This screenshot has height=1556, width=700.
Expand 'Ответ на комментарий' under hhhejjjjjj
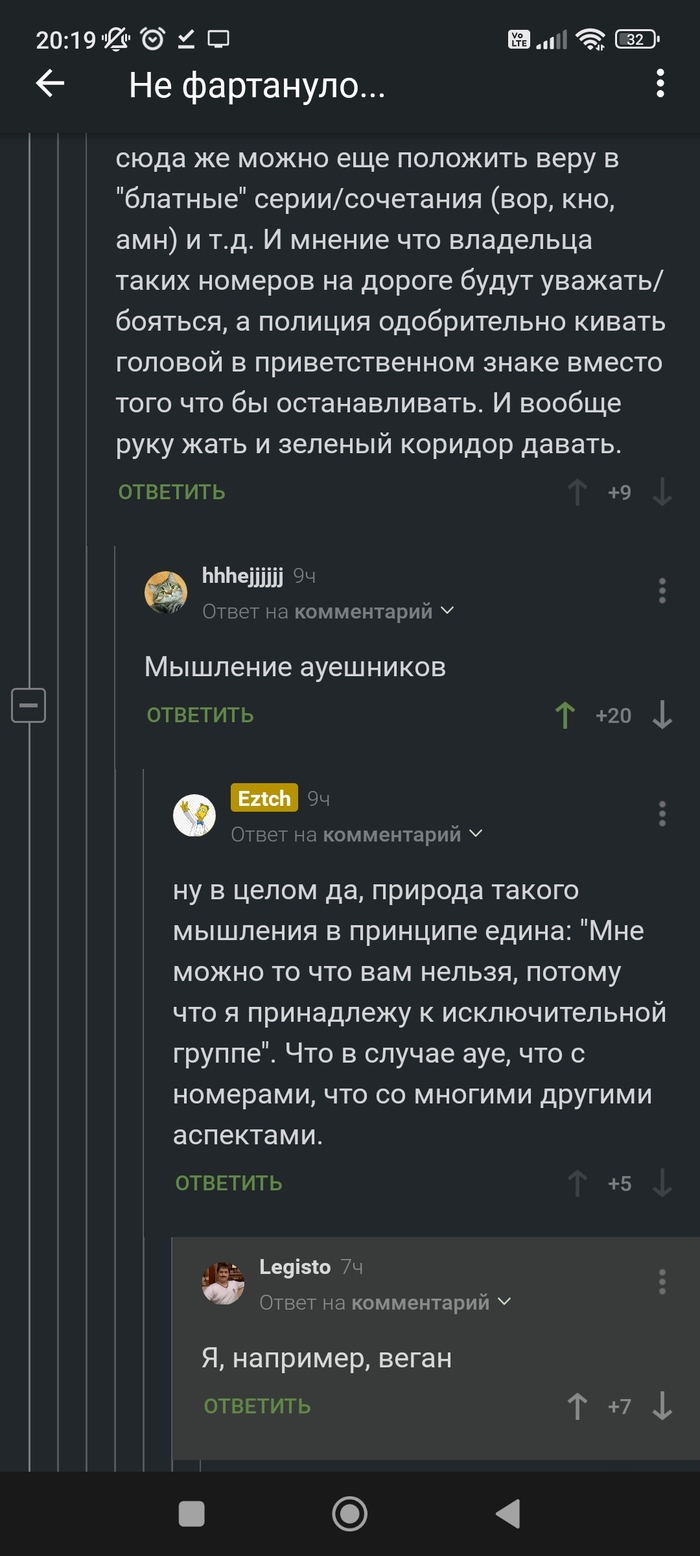point(328,611)
